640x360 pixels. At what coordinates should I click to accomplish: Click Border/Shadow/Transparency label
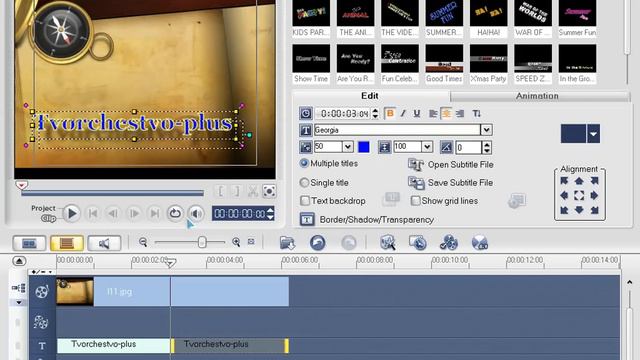377,220
